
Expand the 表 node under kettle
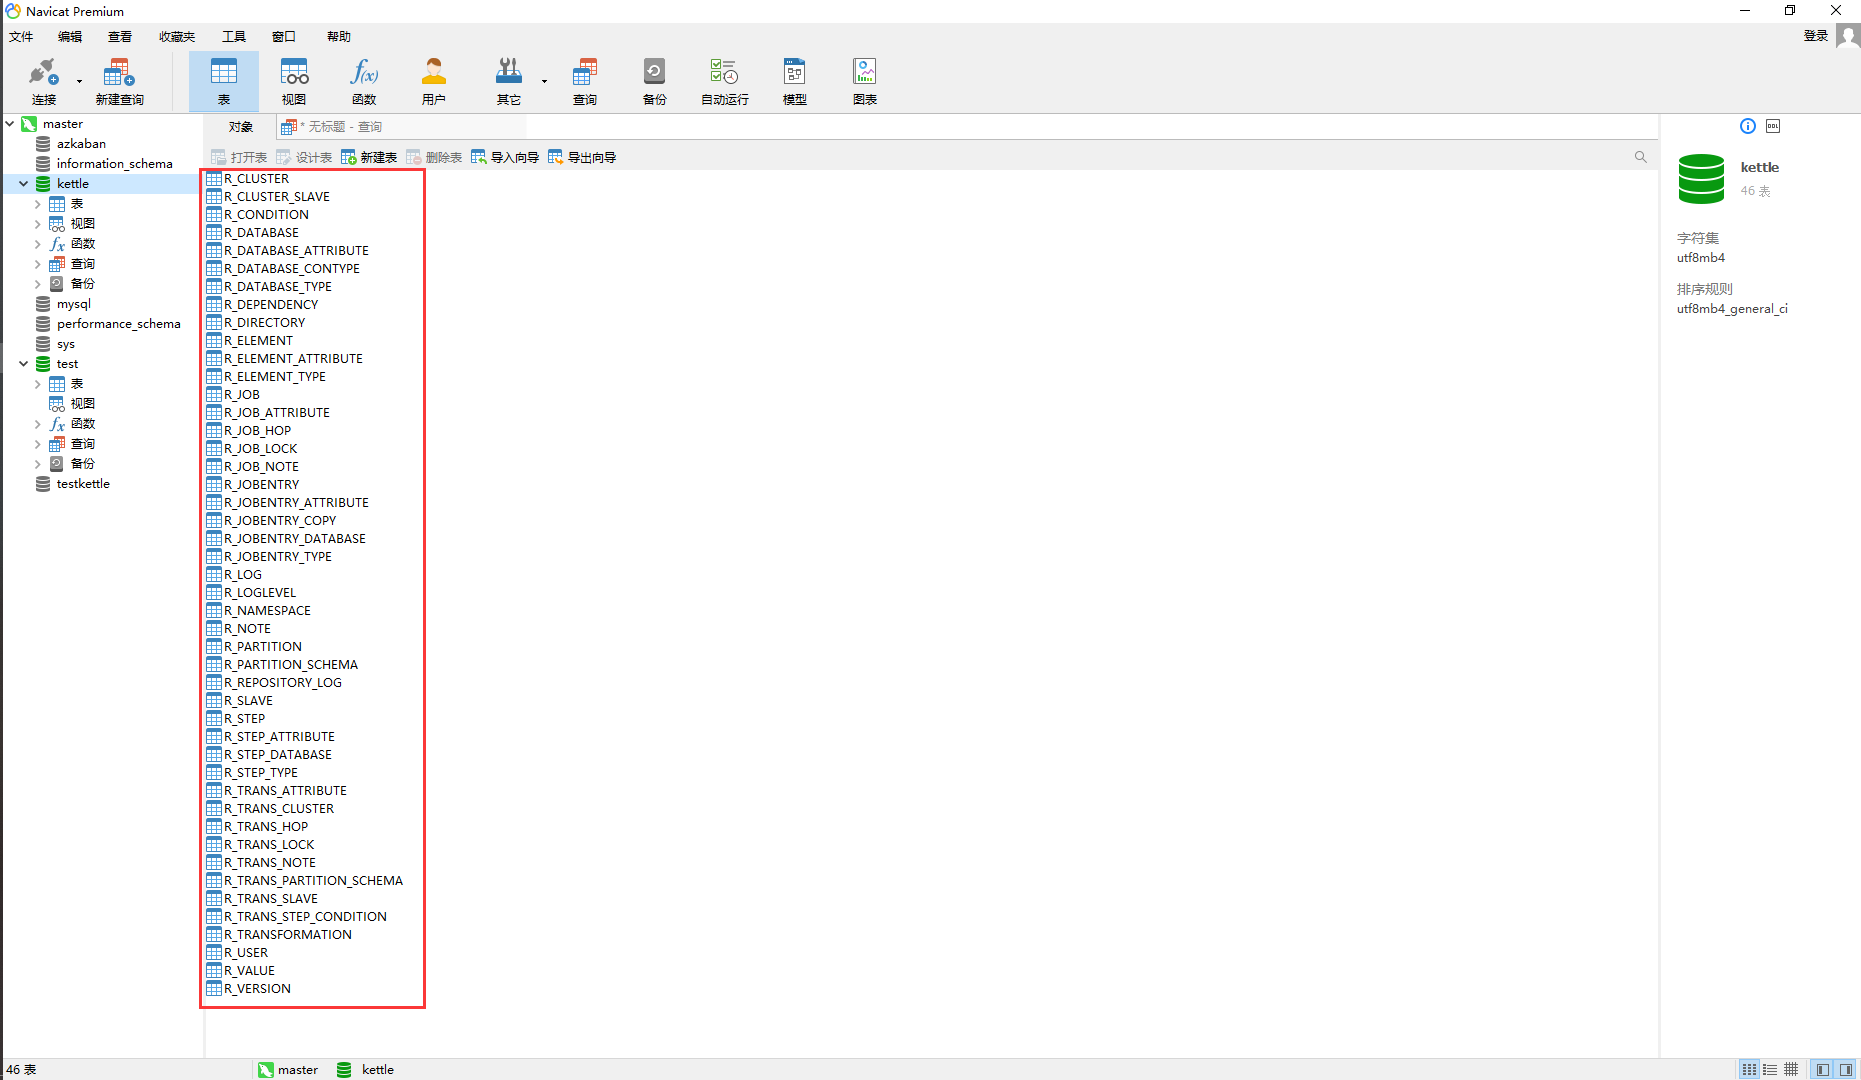click(38, 204)
